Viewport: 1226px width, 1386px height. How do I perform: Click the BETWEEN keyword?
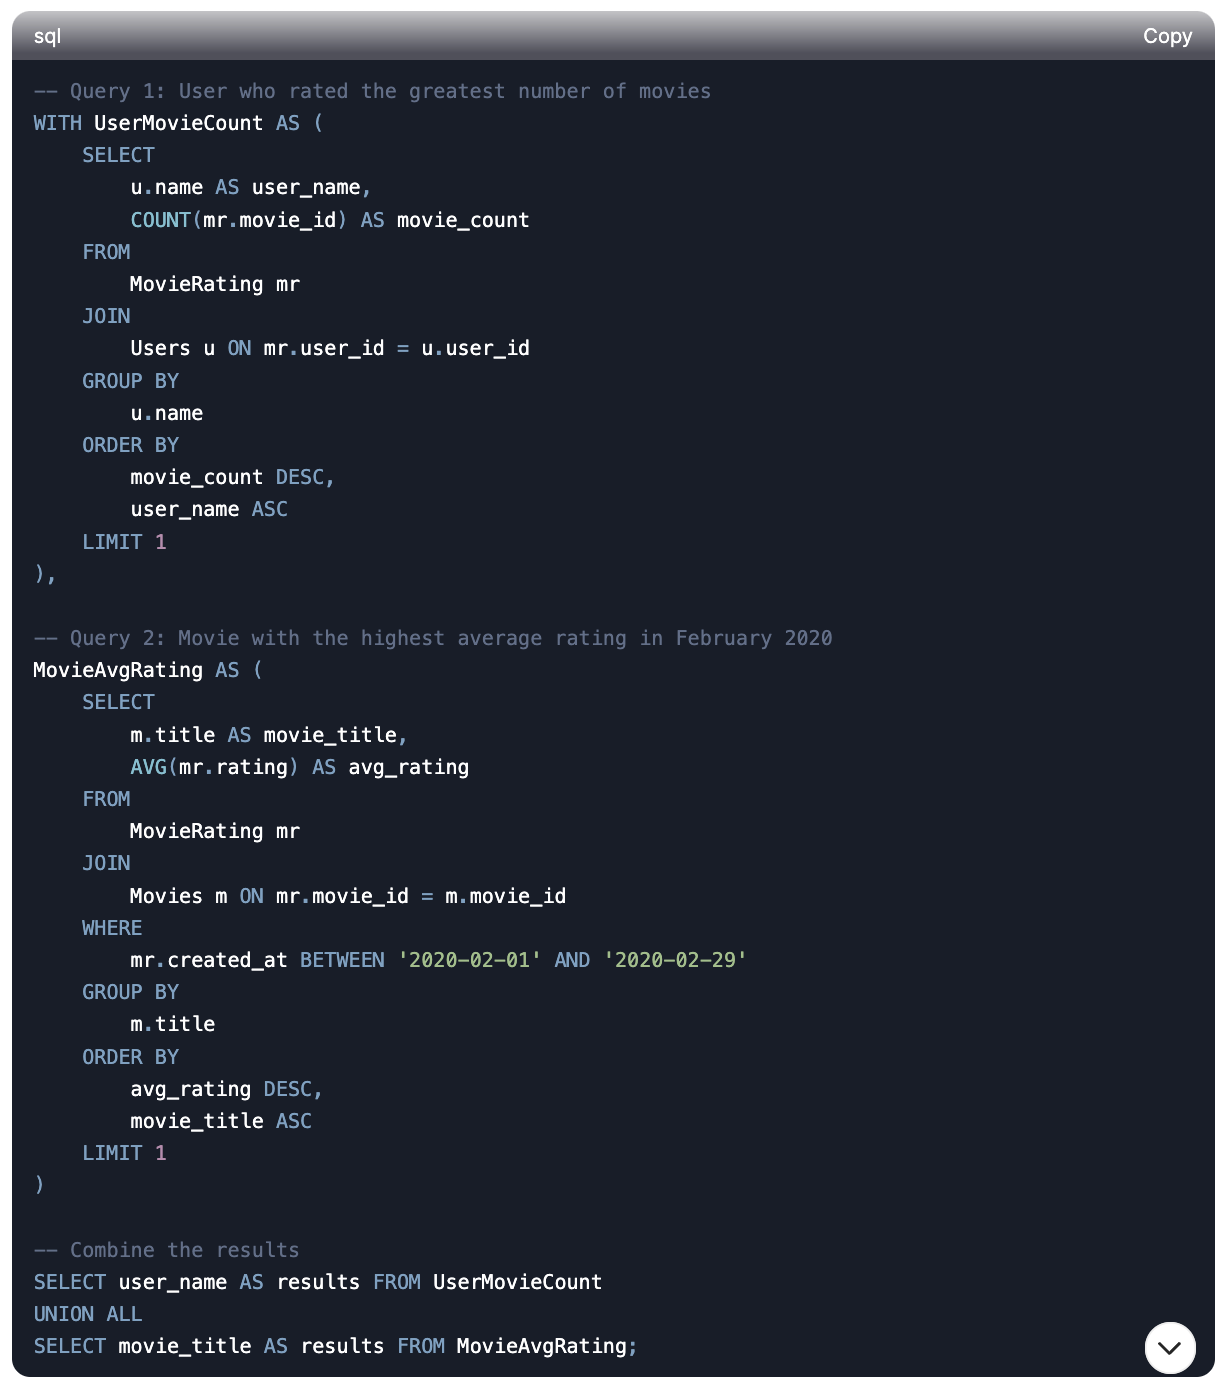coord(342,960)
